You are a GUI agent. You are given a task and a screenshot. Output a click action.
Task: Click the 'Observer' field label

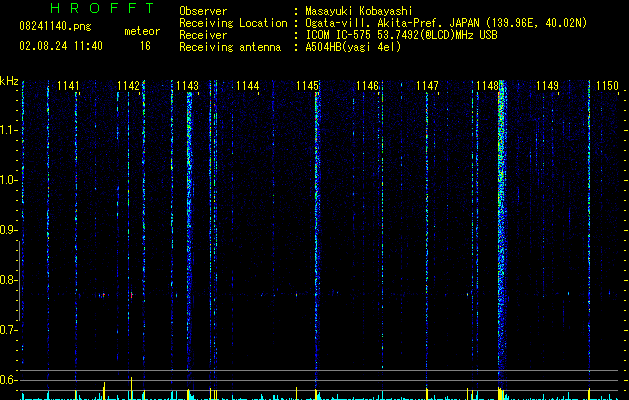coord(203,11)
